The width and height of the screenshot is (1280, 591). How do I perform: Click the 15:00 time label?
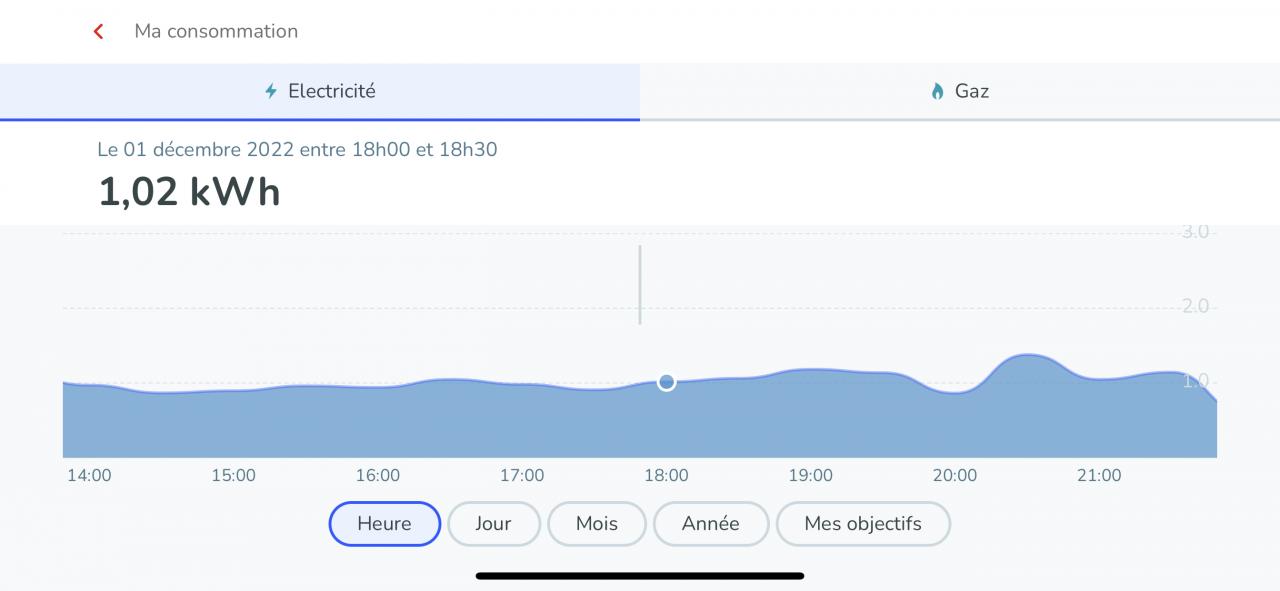(x=233, y=476)
